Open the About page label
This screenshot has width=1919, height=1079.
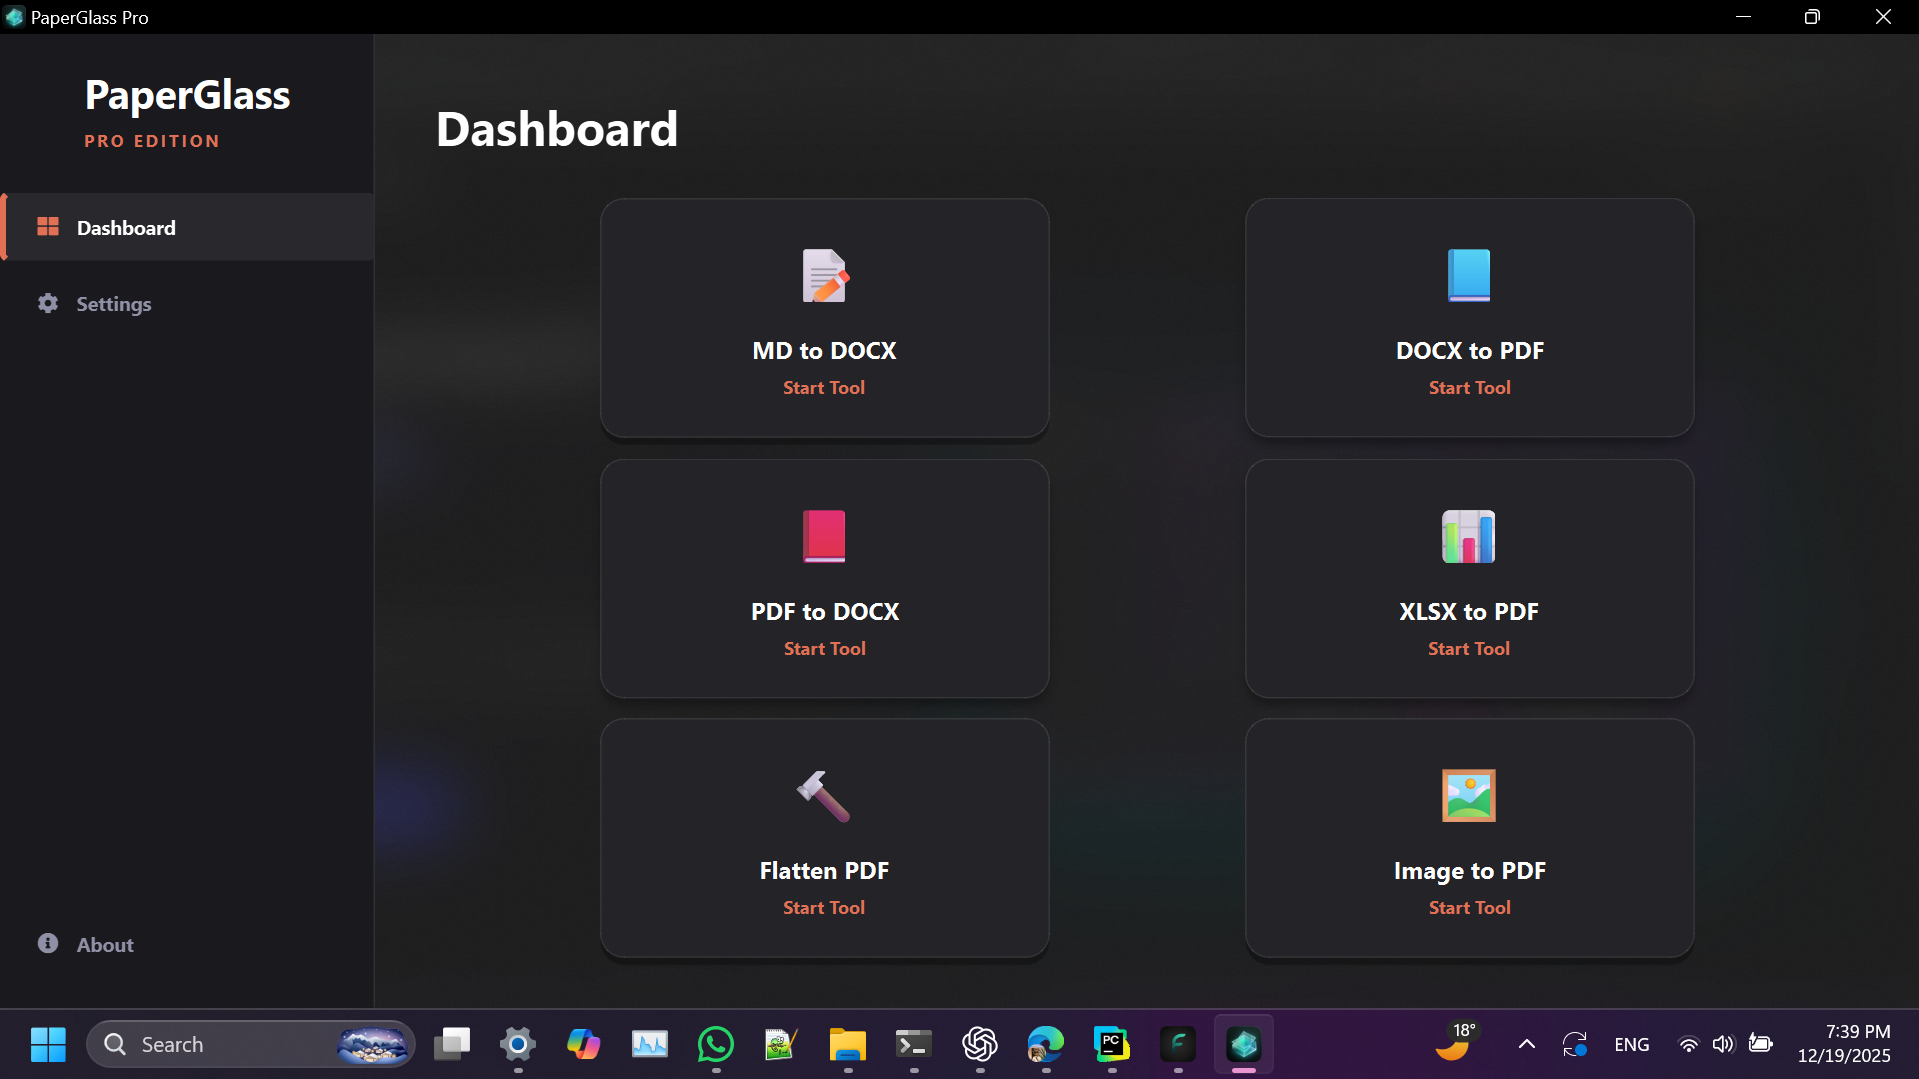coord(105,945)
